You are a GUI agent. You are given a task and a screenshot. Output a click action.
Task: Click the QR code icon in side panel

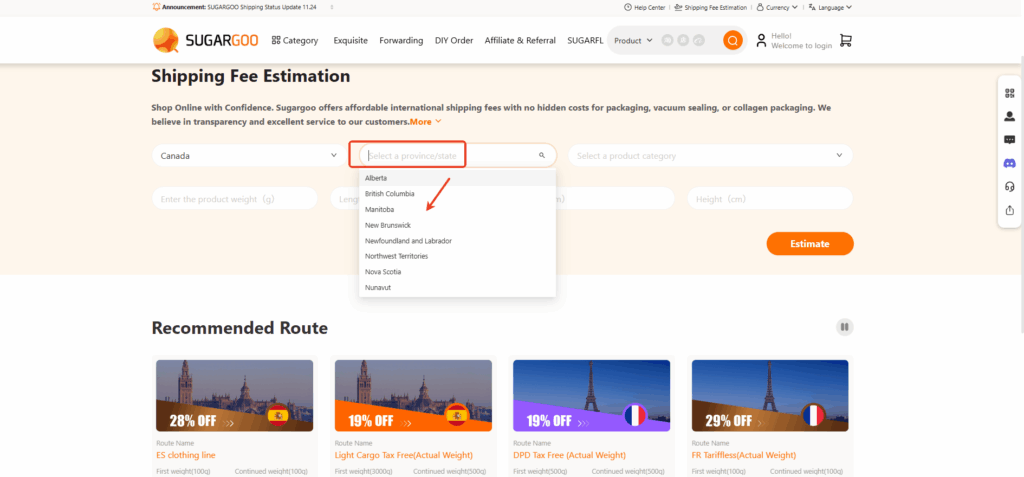coord(1010,93)
